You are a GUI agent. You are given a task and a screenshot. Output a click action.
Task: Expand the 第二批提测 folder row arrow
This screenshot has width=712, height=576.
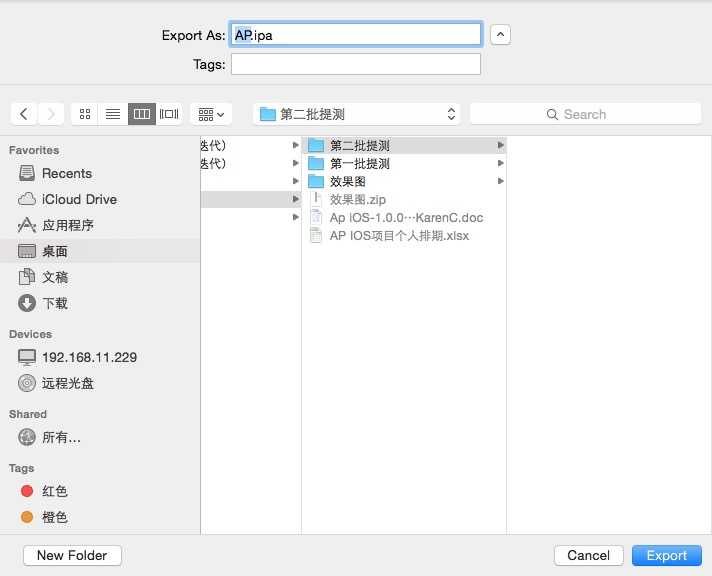[x=500, y=145]
